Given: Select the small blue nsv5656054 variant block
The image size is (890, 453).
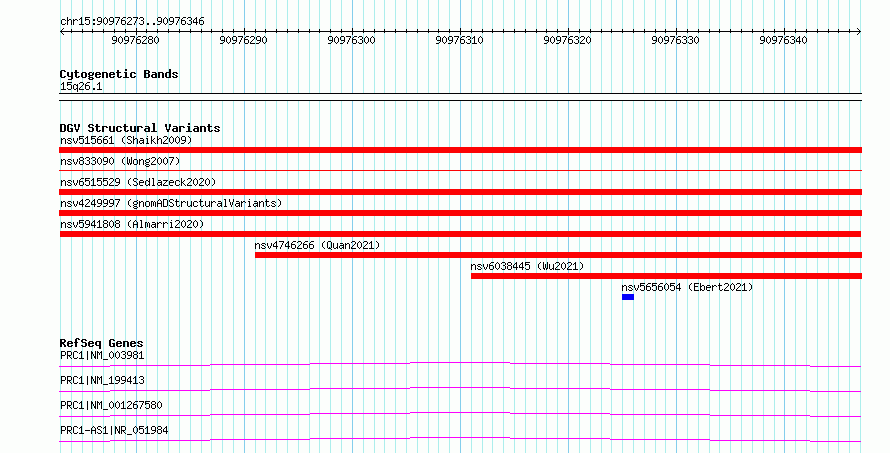Looking at the screenshot, I should (x=628, y=297).
